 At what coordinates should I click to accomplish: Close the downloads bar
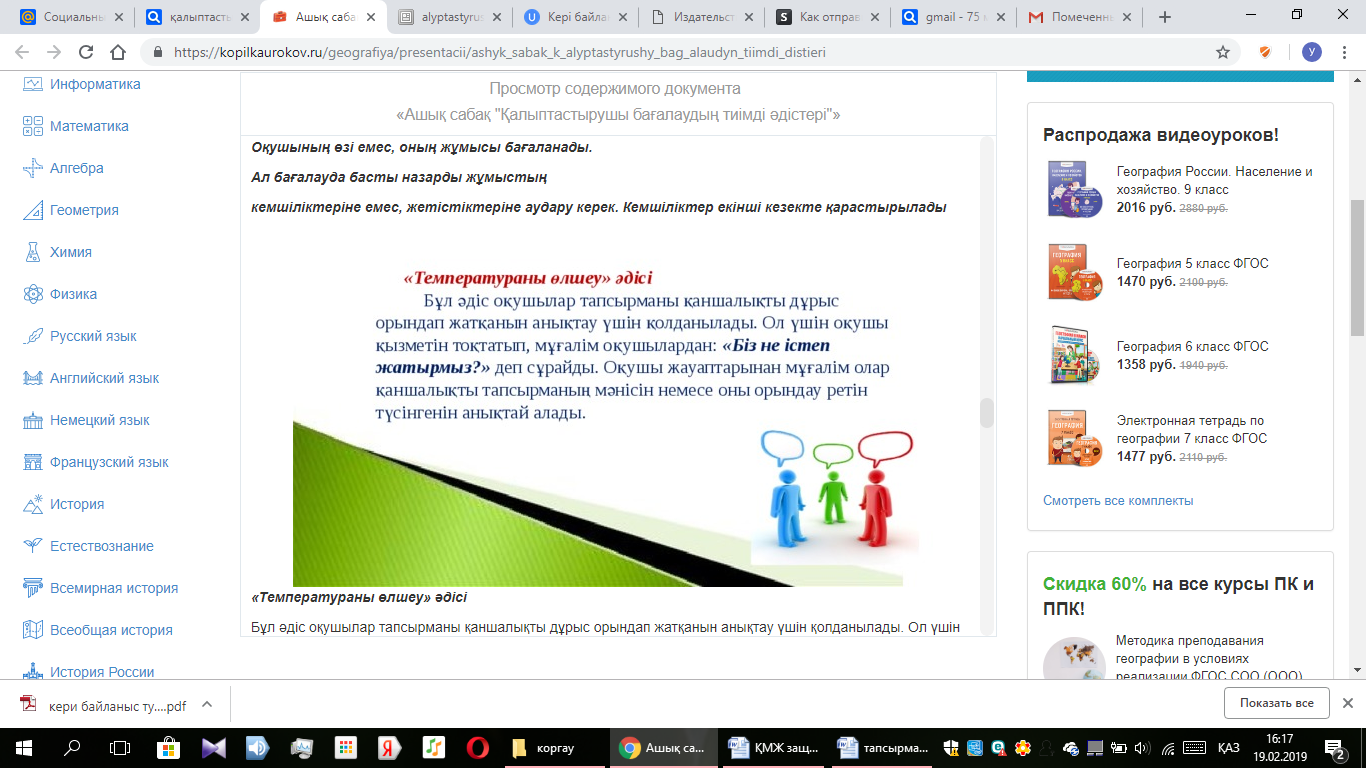pos(1347,703)
